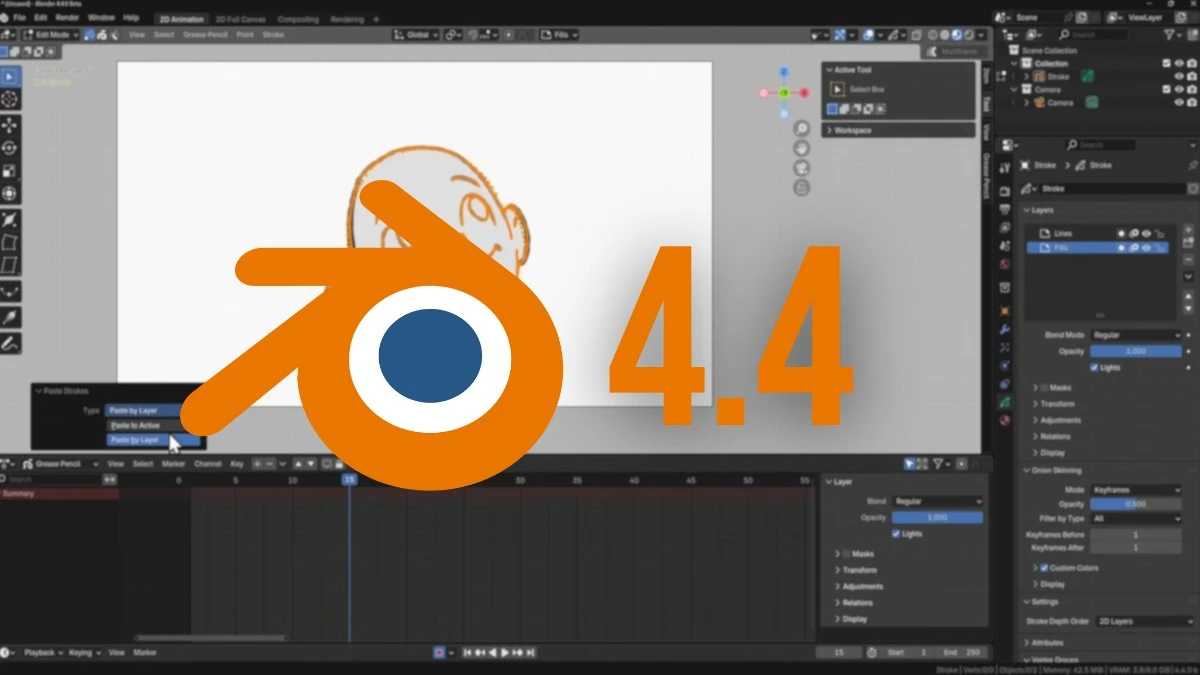The width and height of the screenshot is (1200, 675).
Task: Select the Circle Select tool
Action: click(x=11, y=98)
